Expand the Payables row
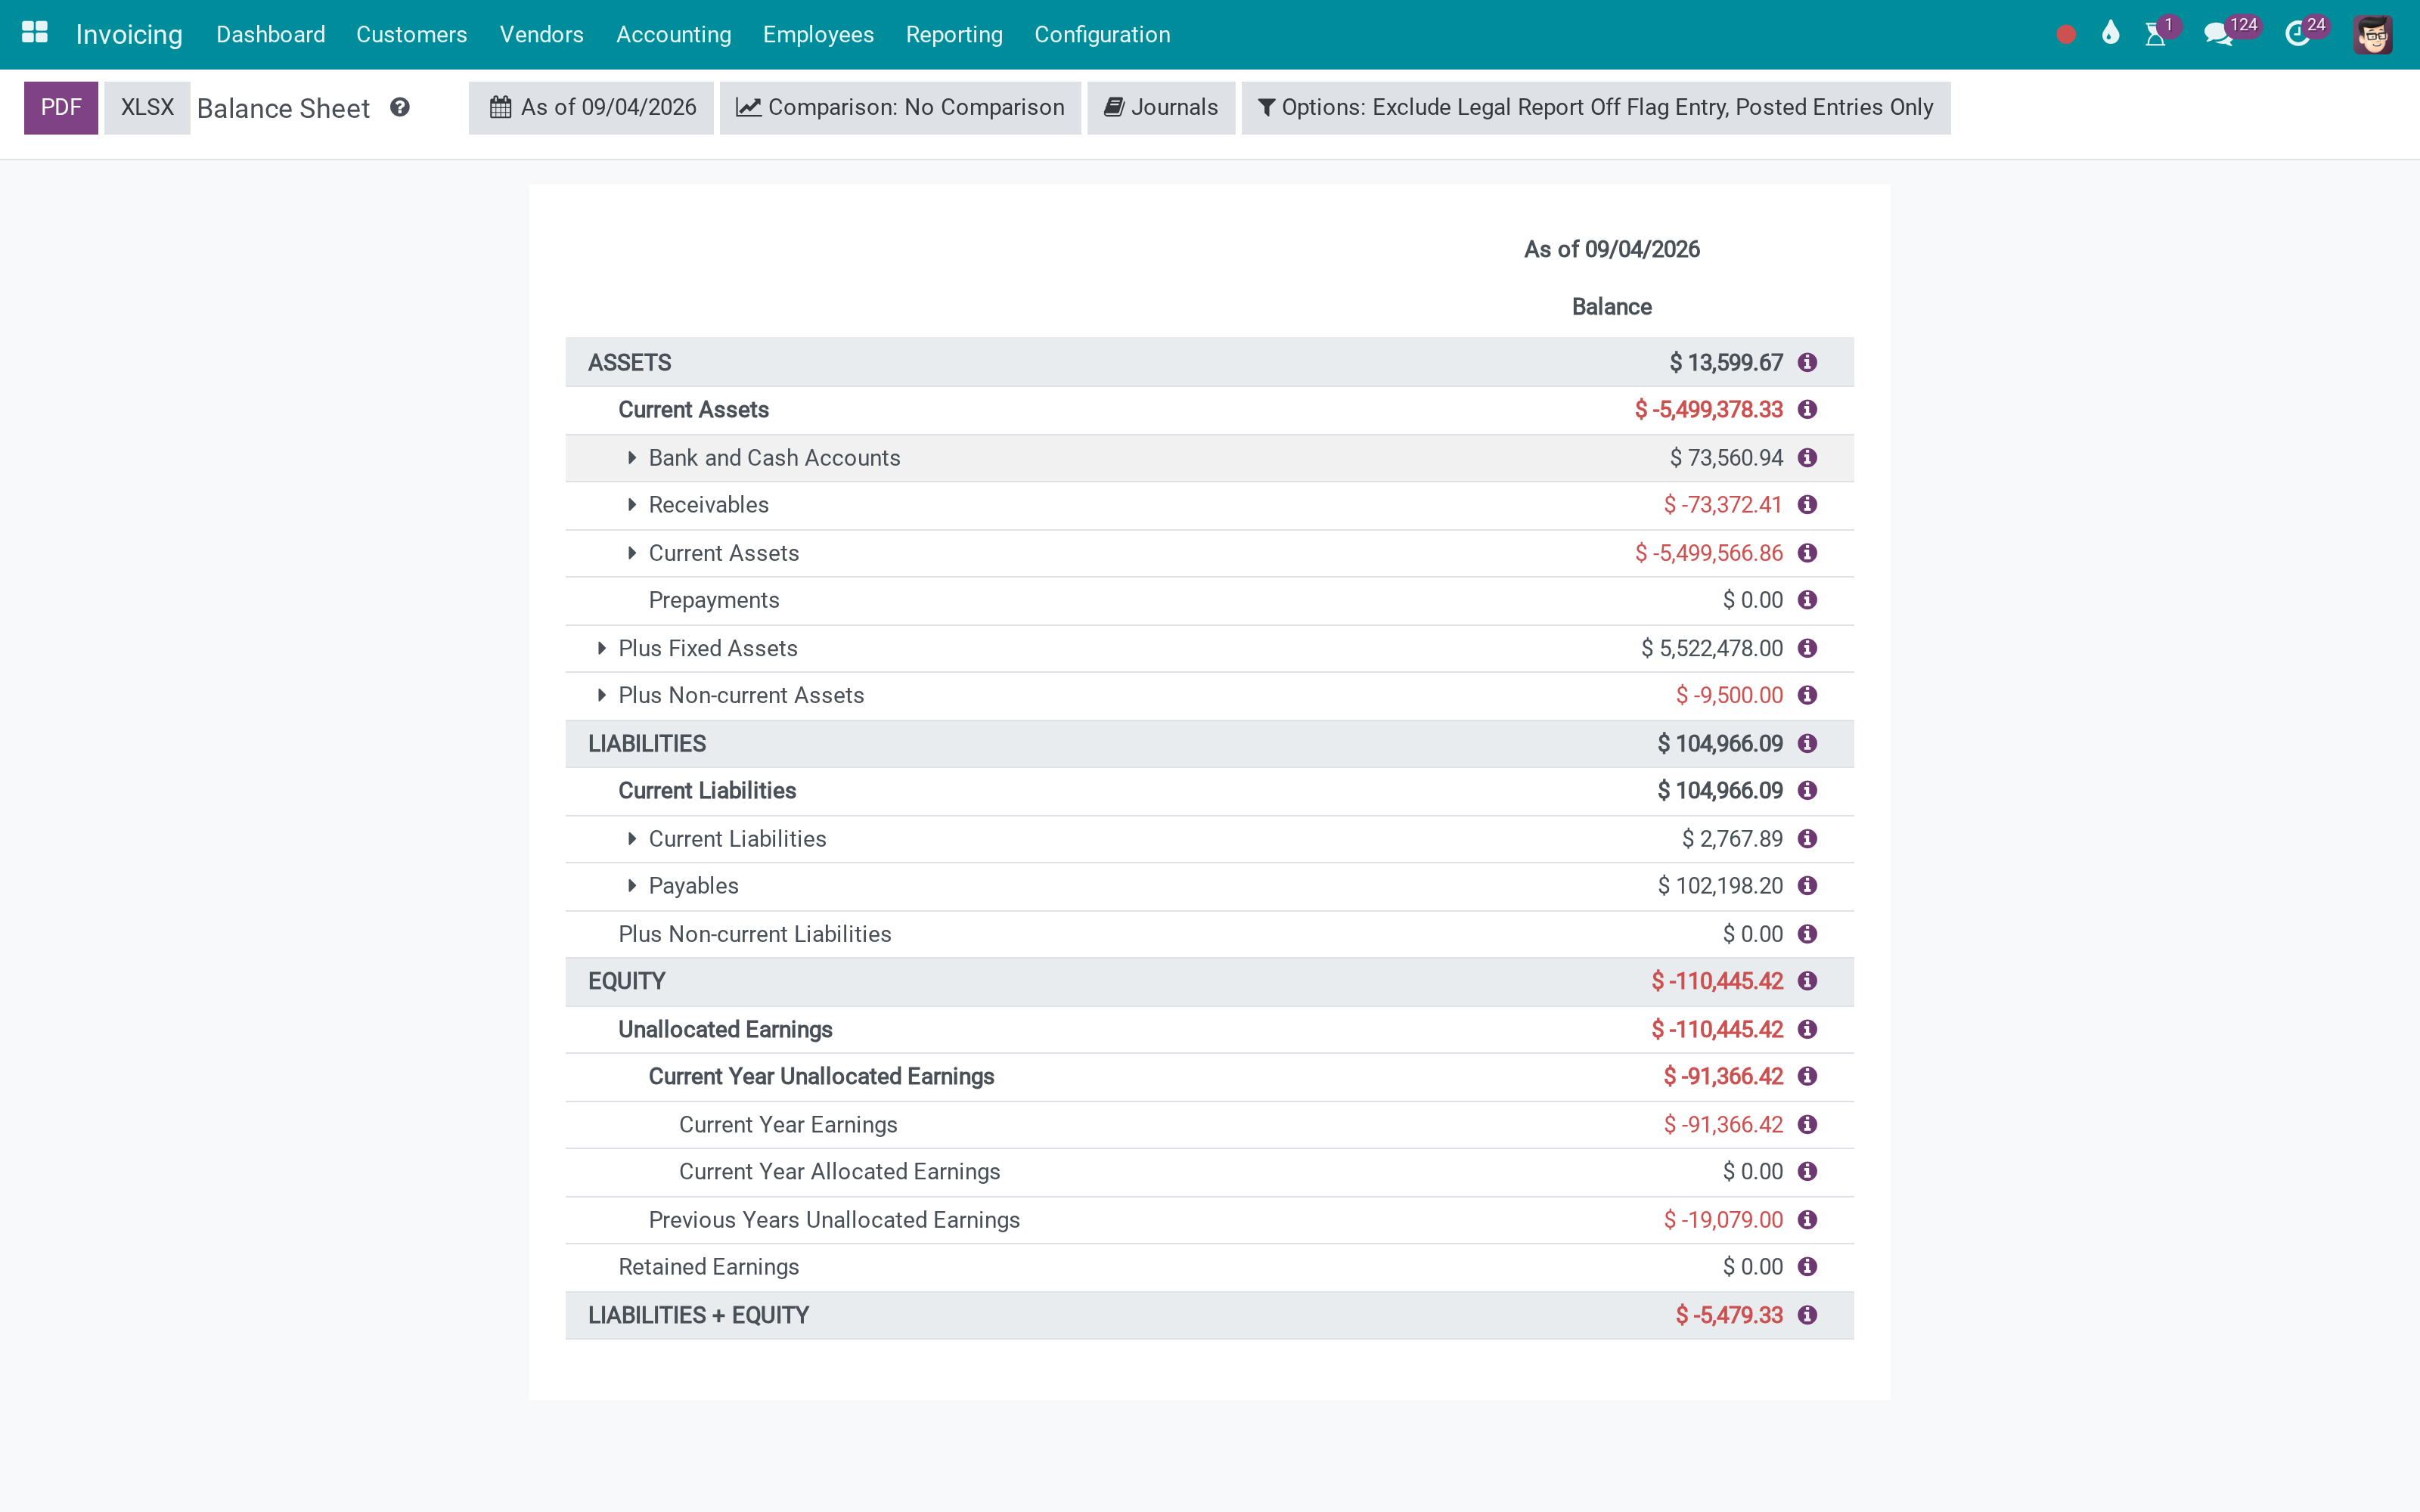 632,885
